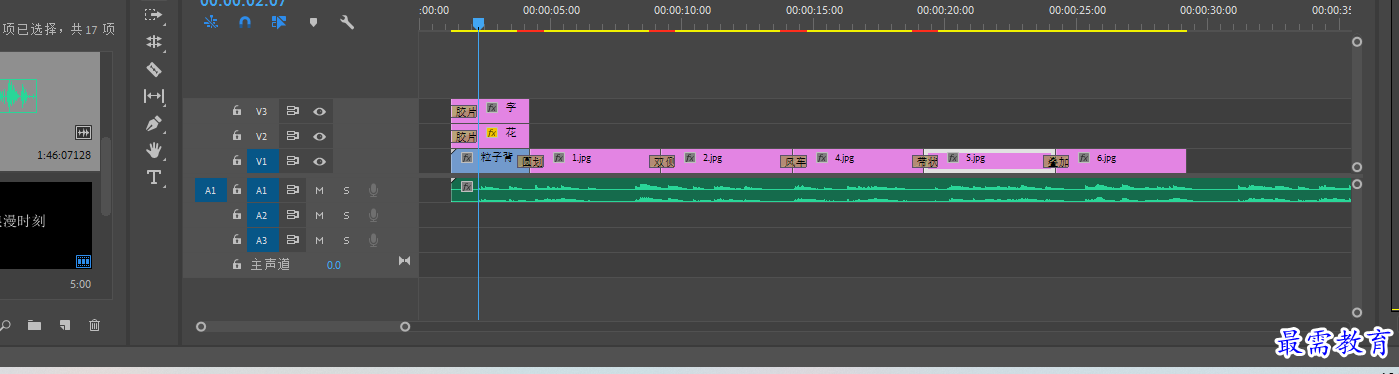Solo audio track A1 with S
Image resolution: width=1399 pixels, height=374 pixels.
pyautogui.click(x=347, y=189)
